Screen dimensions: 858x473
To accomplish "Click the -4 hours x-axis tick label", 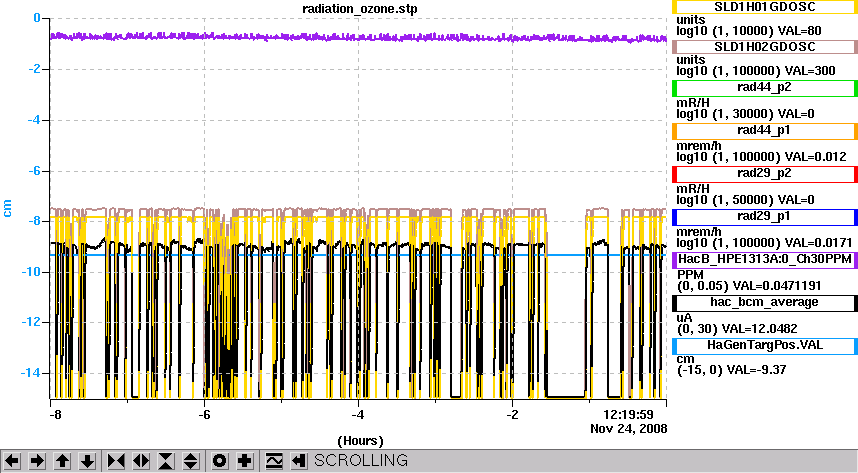I will (358, 414).
